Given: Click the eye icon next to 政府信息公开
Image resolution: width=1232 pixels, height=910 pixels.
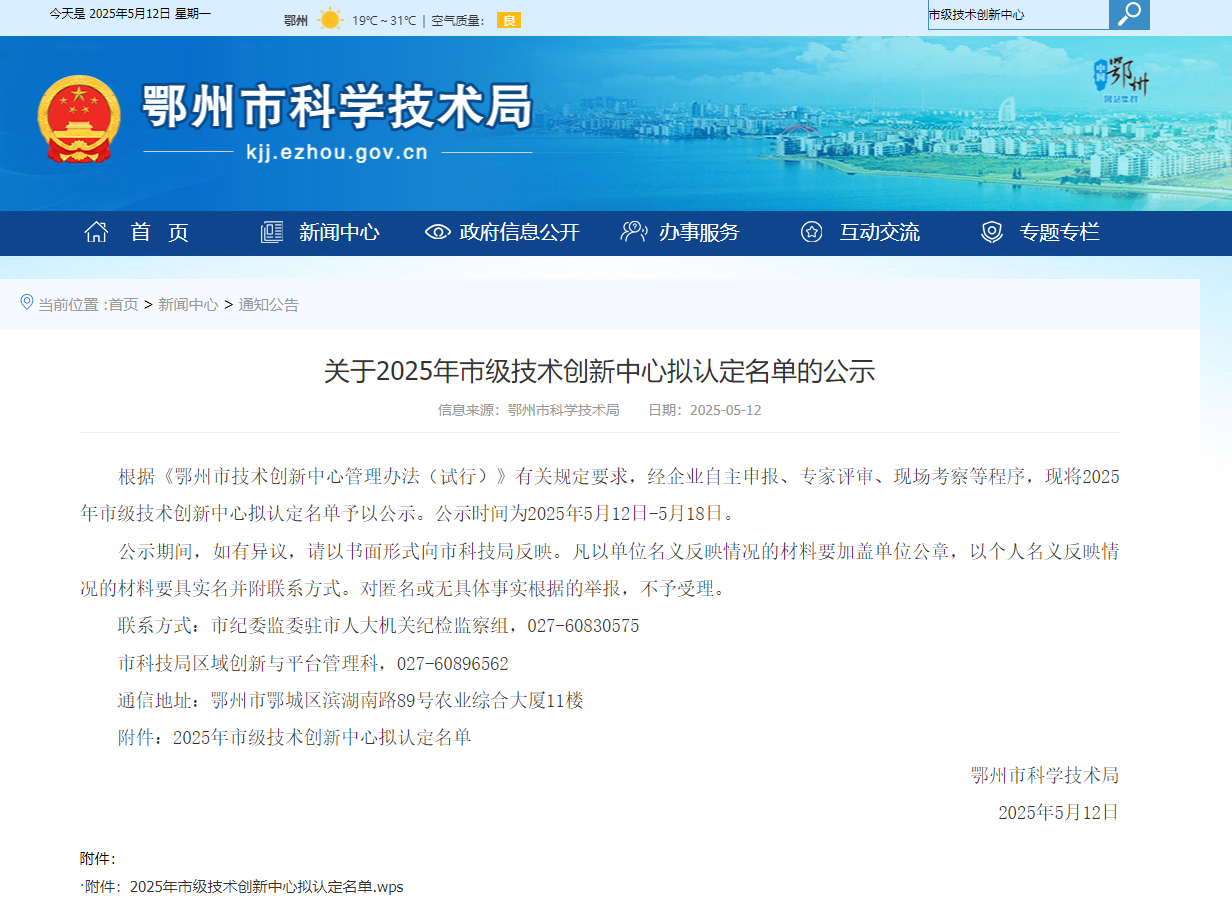Looking at the screenshot, I should (437, 231).
